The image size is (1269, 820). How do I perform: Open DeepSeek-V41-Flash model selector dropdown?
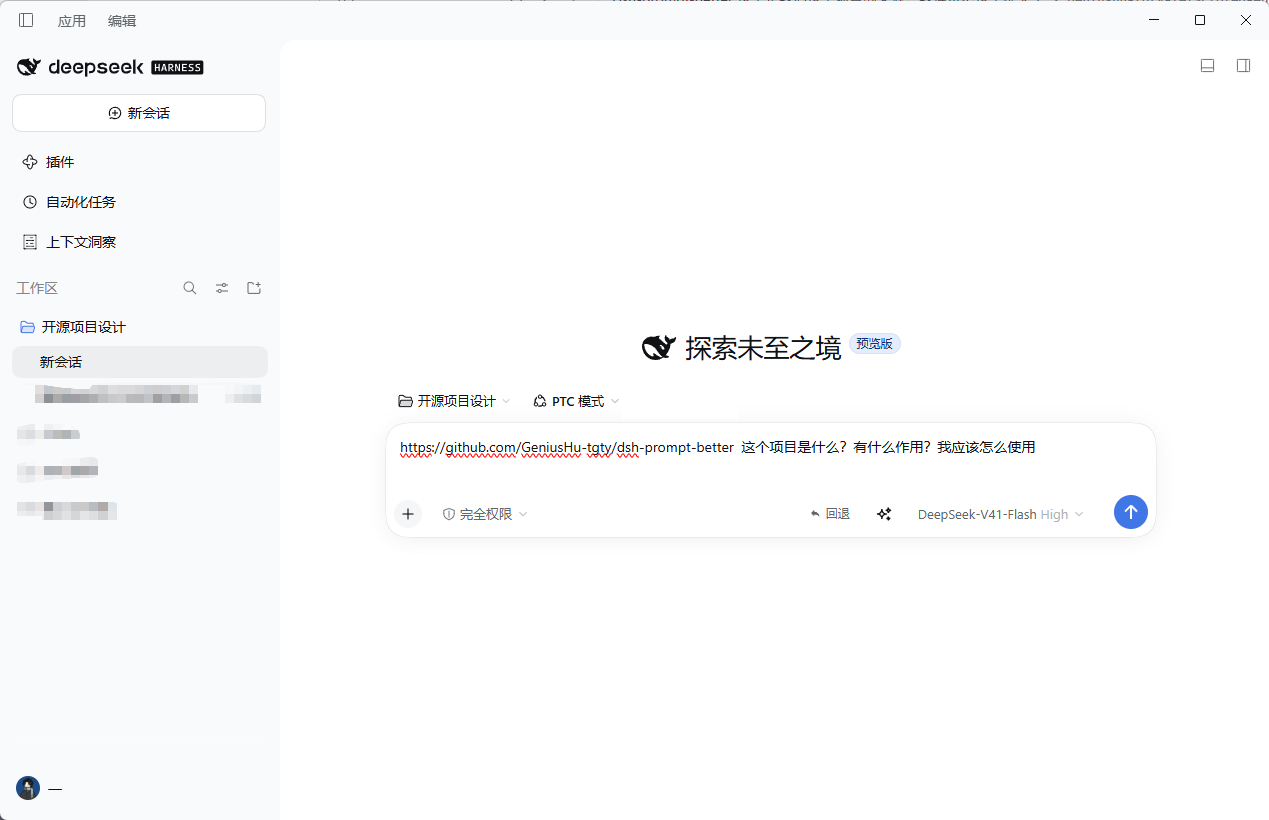tap(1000, 514)
